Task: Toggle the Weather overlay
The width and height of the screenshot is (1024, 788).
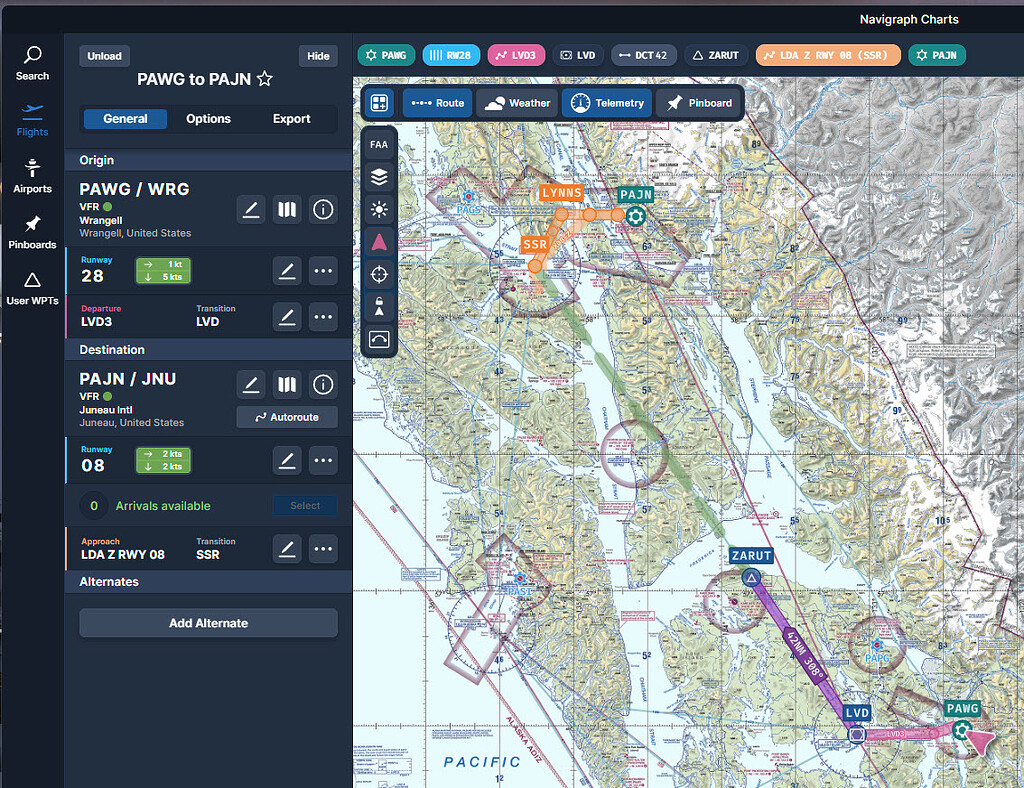Action: click(517, 103)
